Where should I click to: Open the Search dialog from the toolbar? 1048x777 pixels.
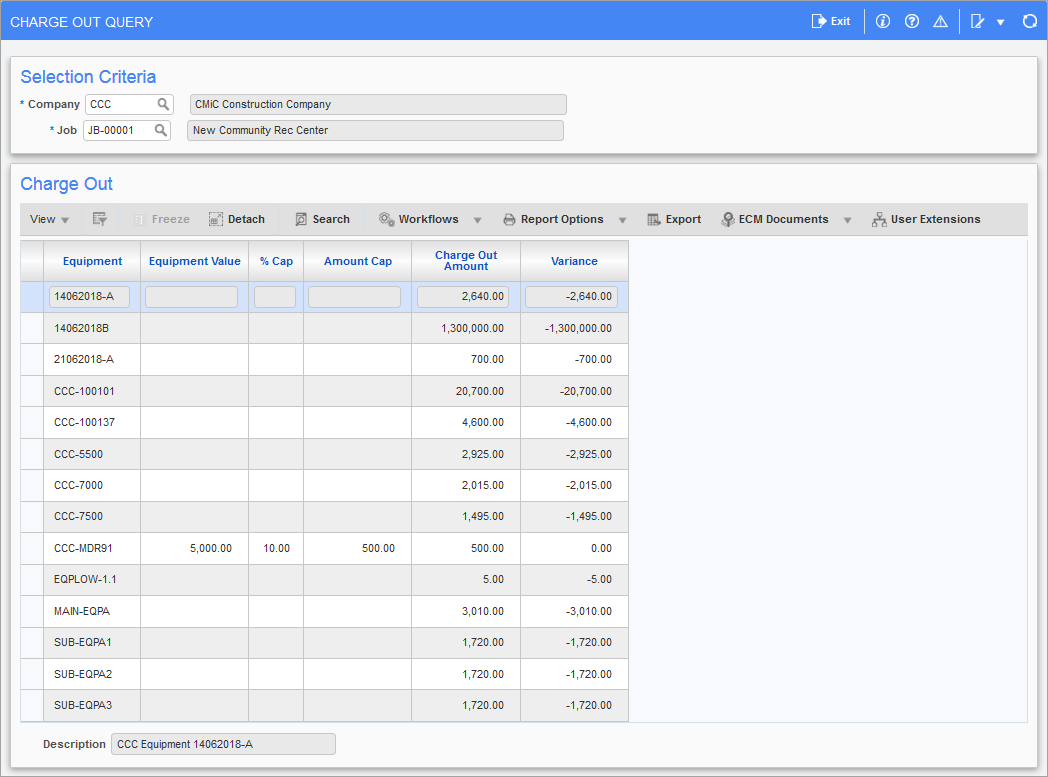tap(321, 219)
